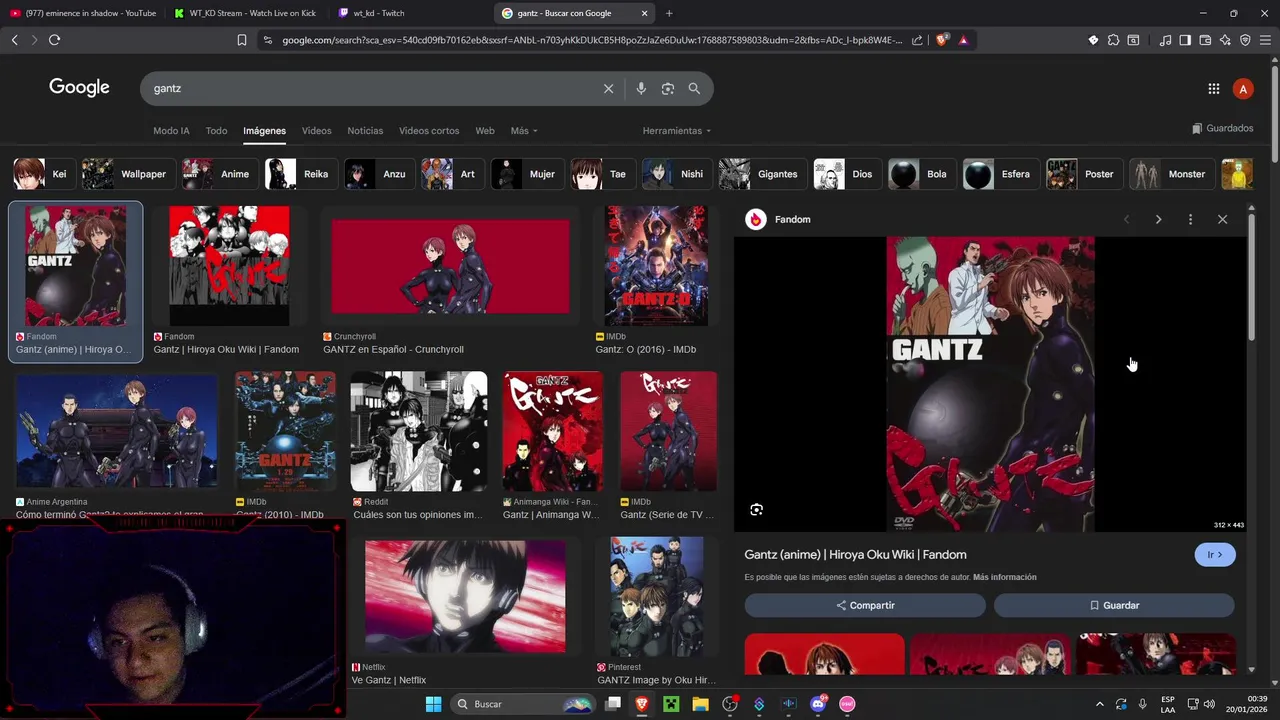
Task: Start voice search with microphone icon
Action: pos(641,88)
